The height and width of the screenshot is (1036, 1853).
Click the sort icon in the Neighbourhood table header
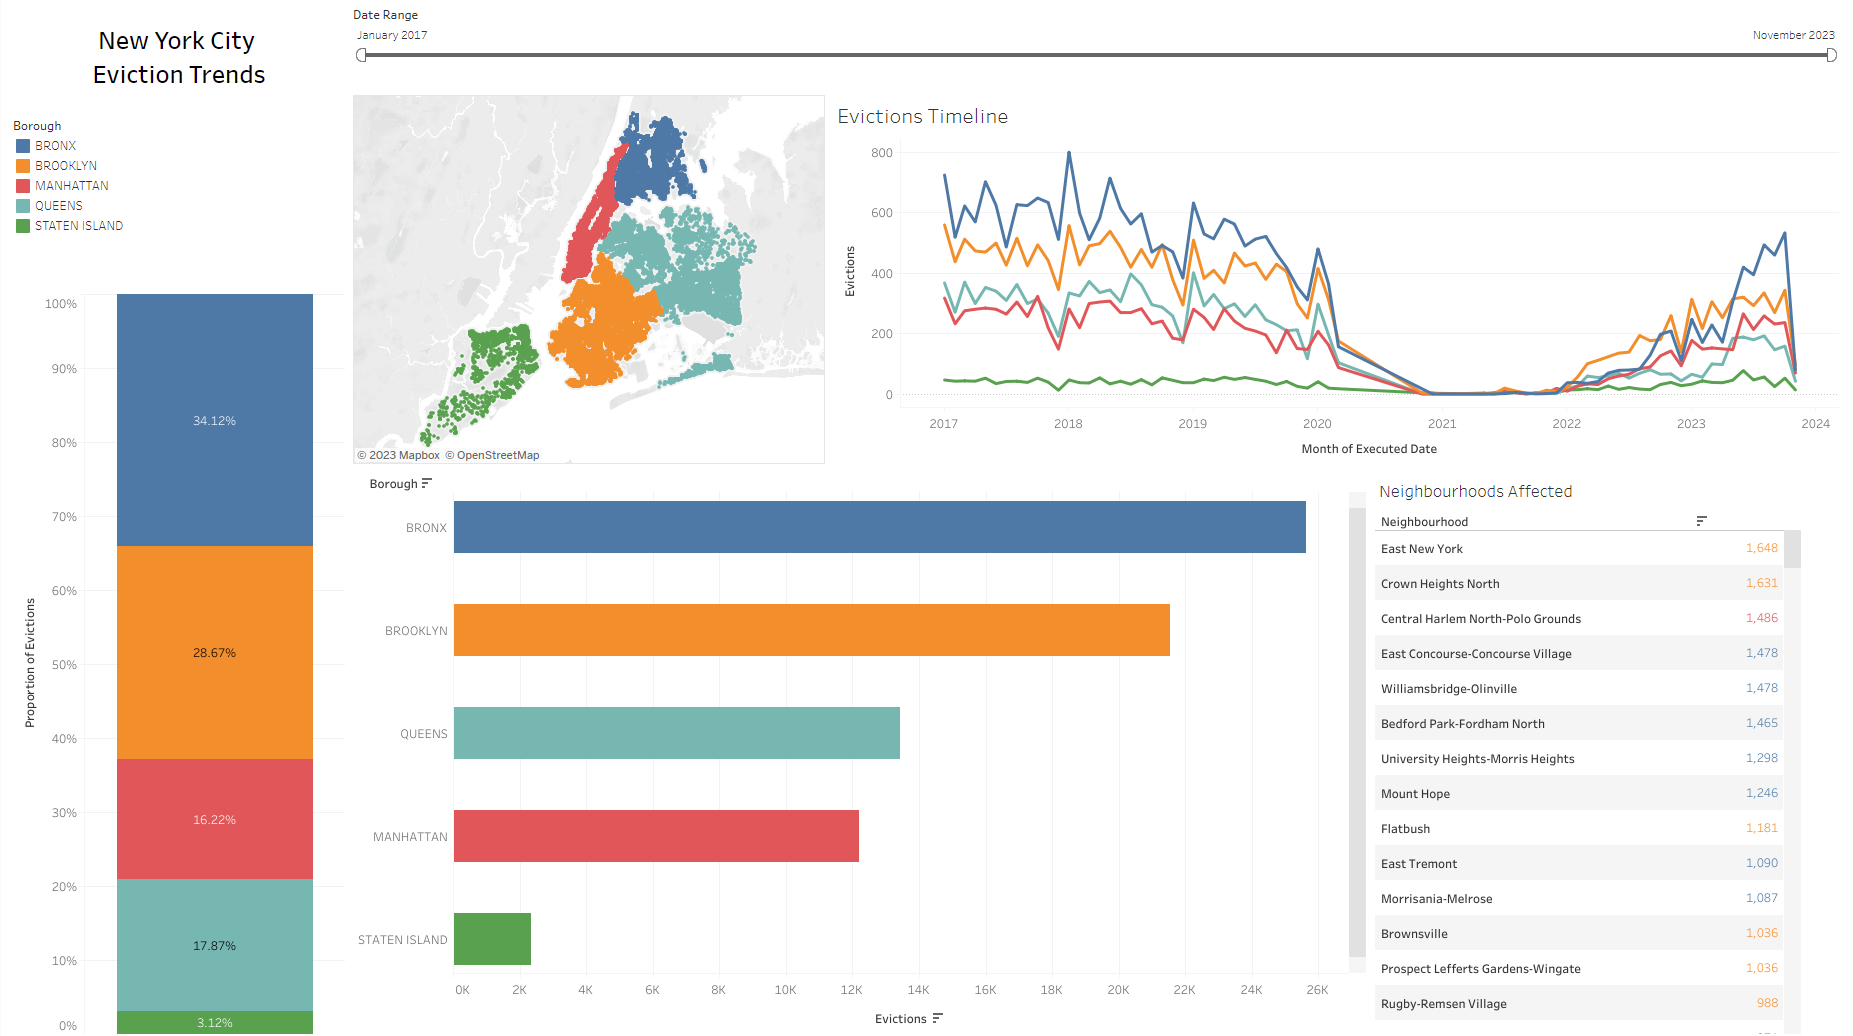tap(1701, 521)
